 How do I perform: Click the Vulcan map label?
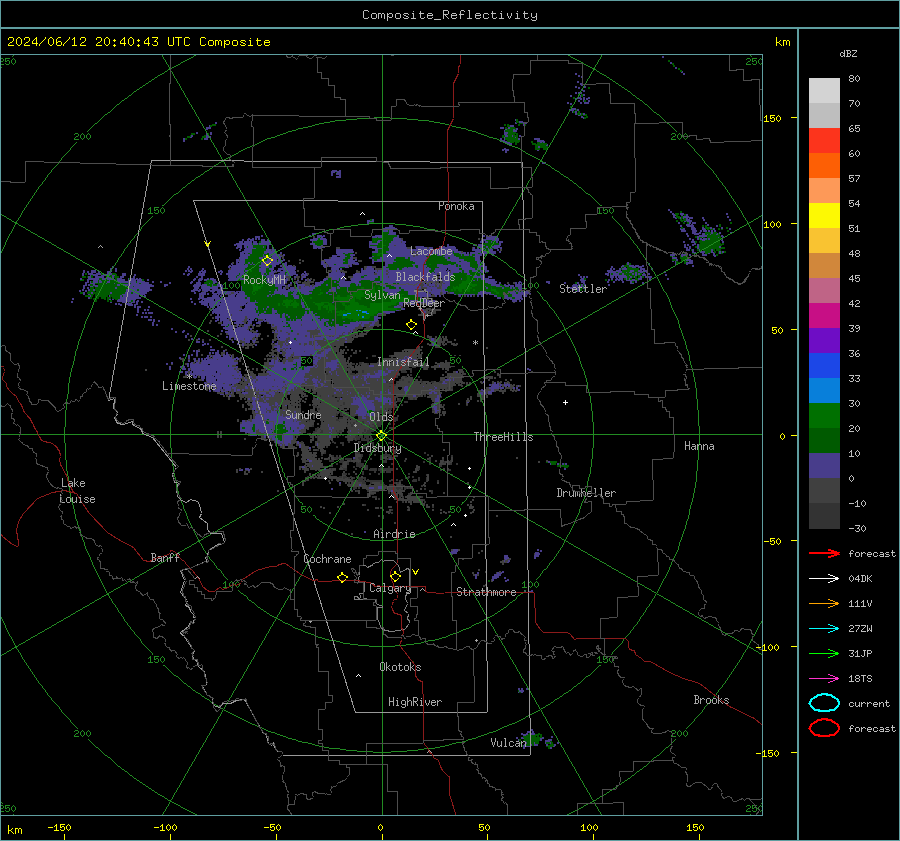click(509, 743)
